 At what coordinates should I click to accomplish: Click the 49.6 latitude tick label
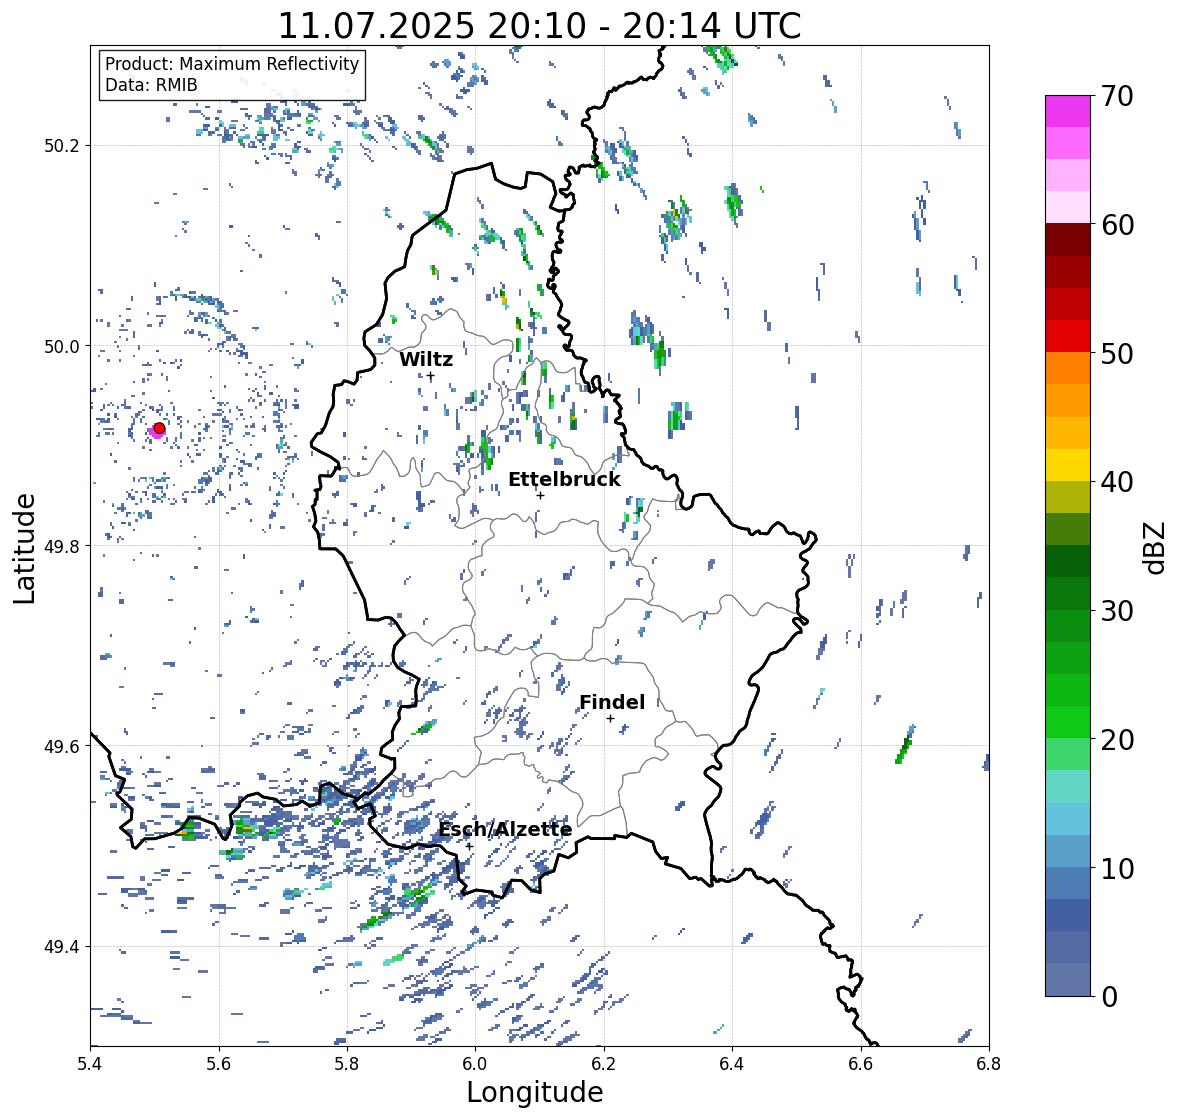(62, 746)
